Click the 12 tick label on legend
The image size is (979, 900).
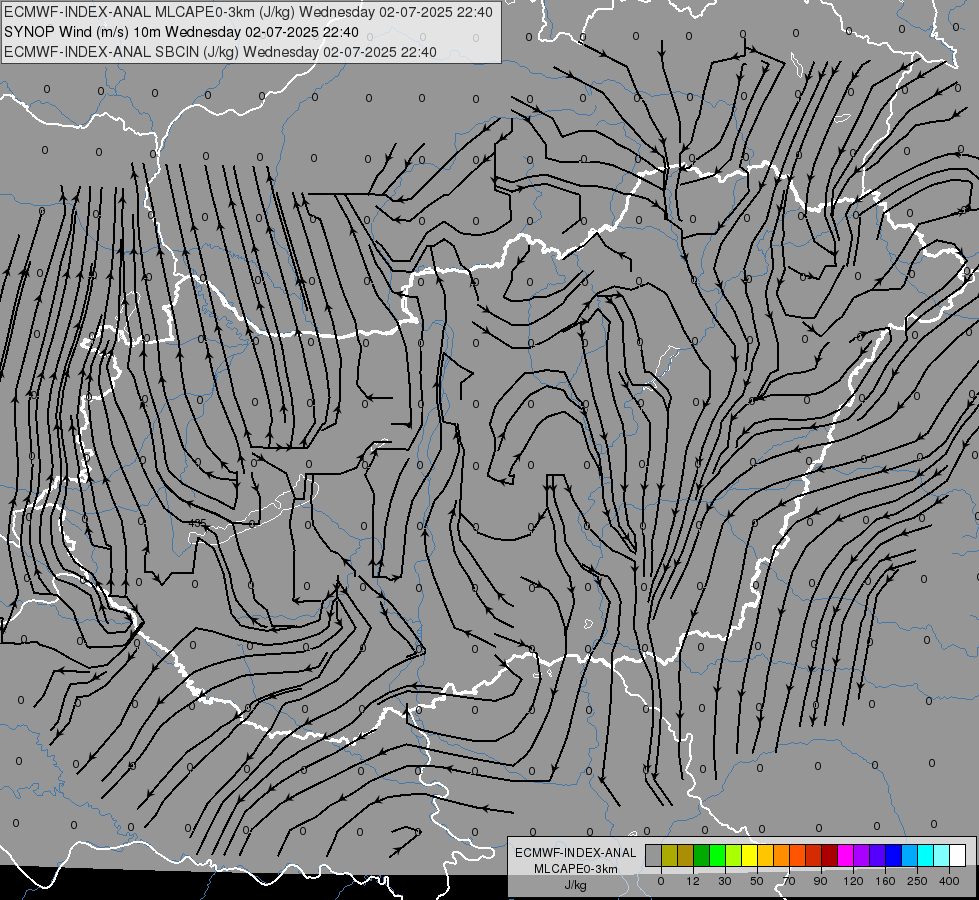click(x=693, y=881)
